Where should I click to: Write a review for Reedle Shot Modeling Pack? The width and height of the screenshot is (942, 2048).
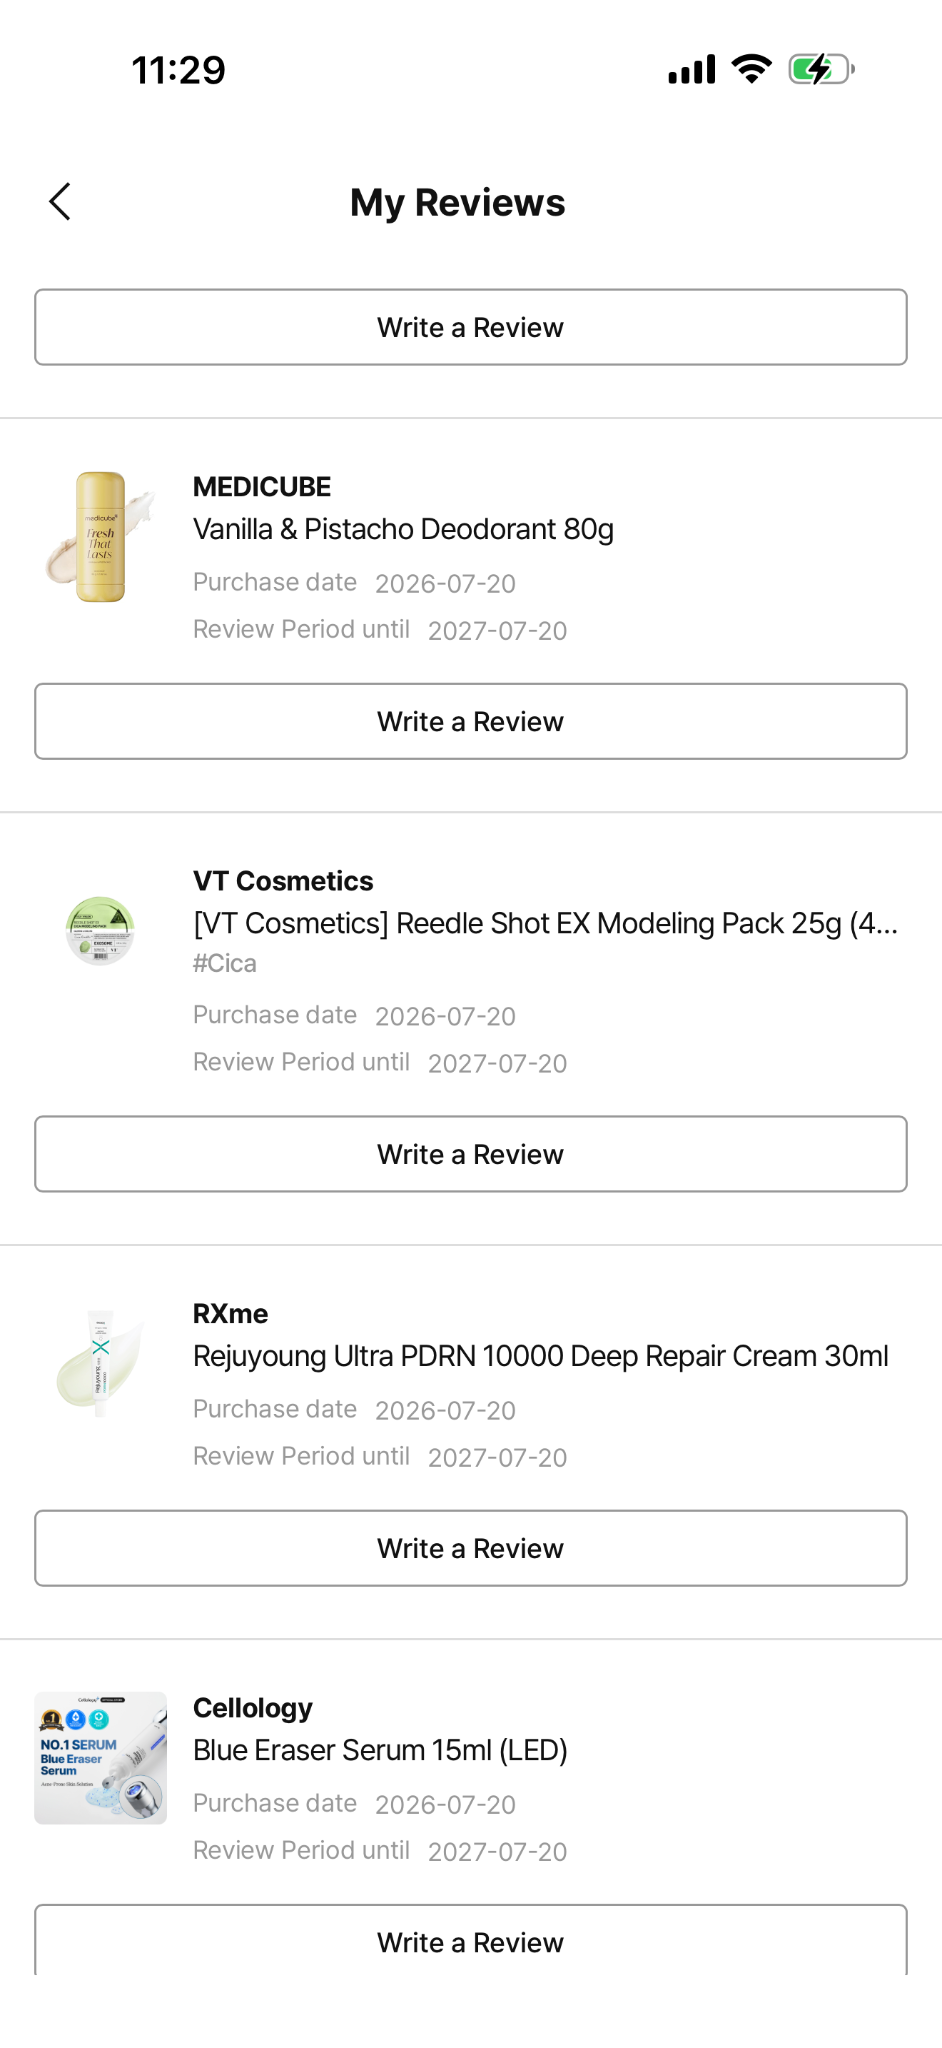pos(471,1154)
